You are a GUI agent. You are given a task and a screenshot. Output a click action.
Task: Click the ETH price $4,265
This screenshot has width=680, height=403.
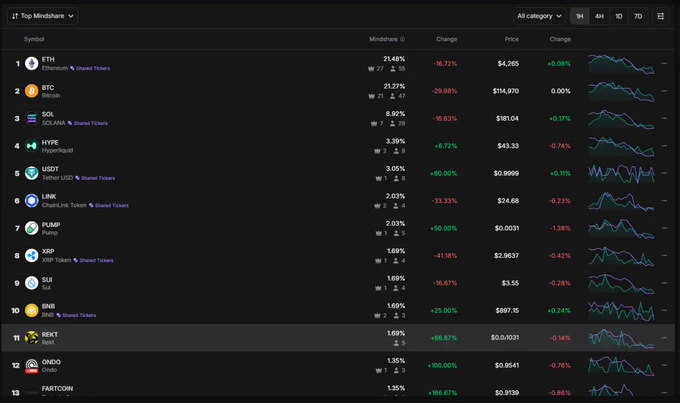[x=508, y=63]
